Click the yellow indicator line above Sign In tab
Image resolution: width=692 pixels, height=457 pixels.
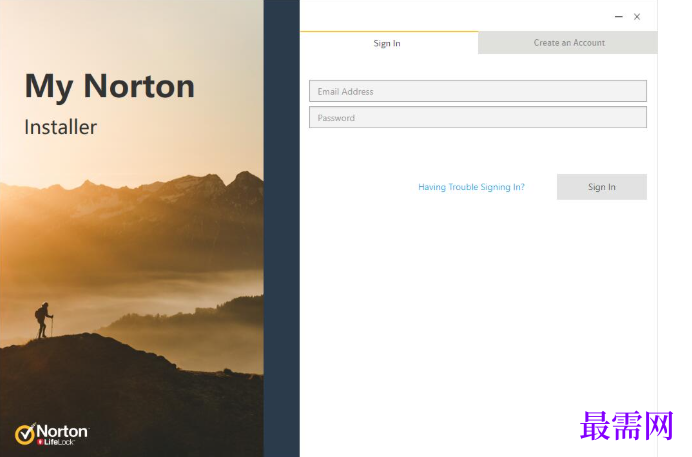[x=389, y=32]
